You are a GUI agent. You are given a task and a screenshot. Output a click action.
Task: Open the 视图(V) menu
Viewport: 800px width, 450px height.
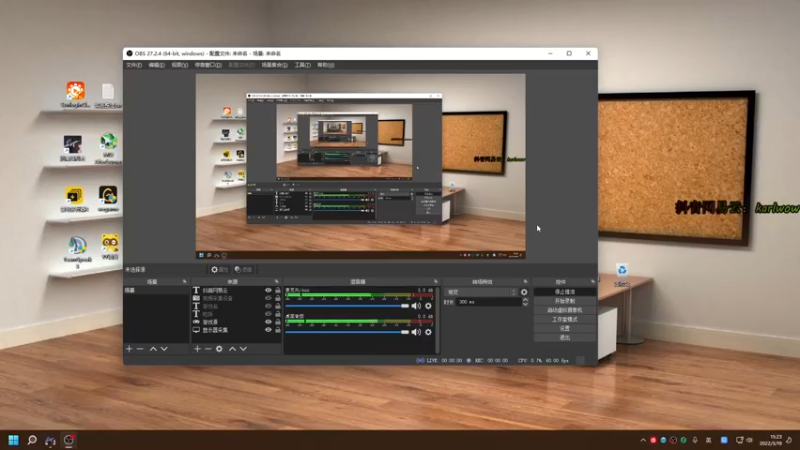click(x=180, y=65)
